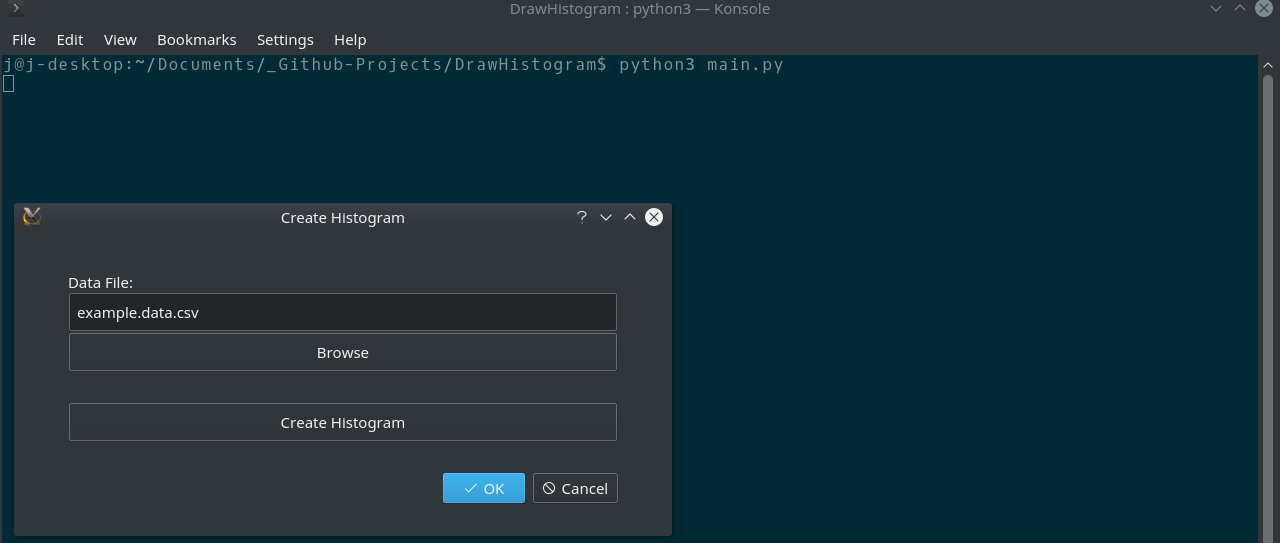Confirm with the OK button

coord(484,488)
